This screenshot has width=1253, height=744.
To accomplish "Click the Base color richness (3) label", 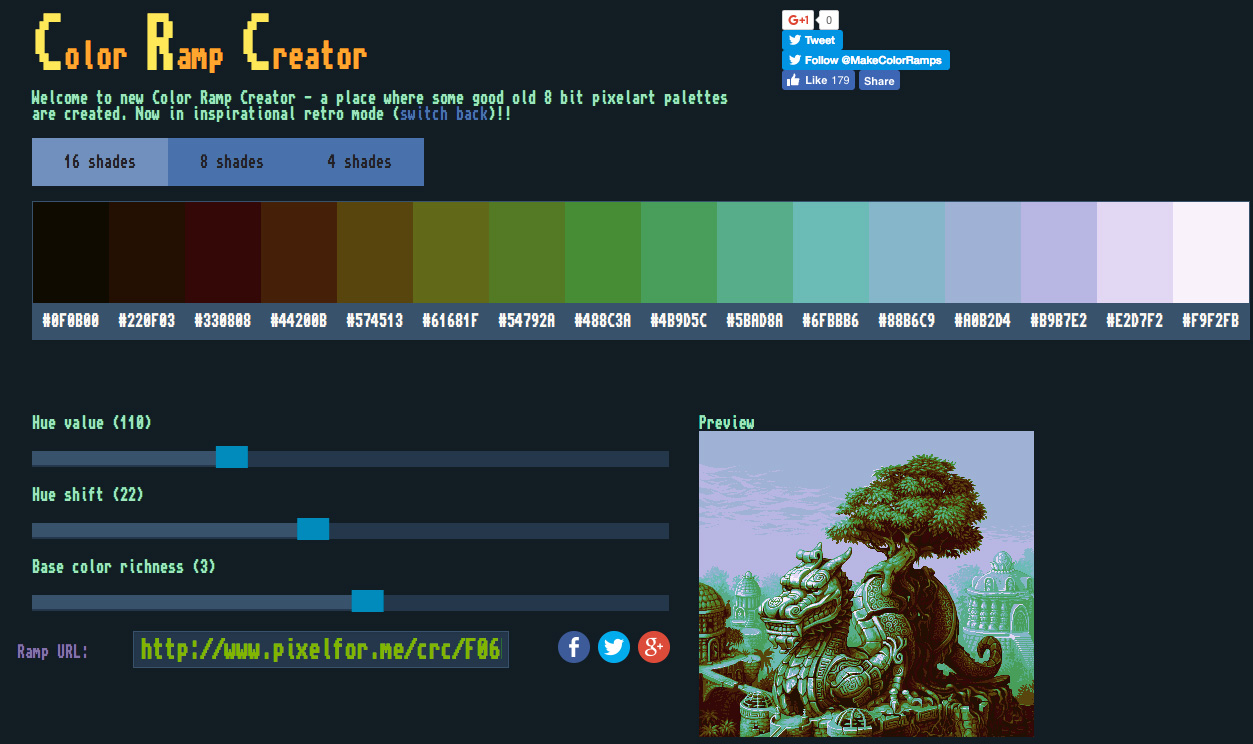I will (124, 567).
